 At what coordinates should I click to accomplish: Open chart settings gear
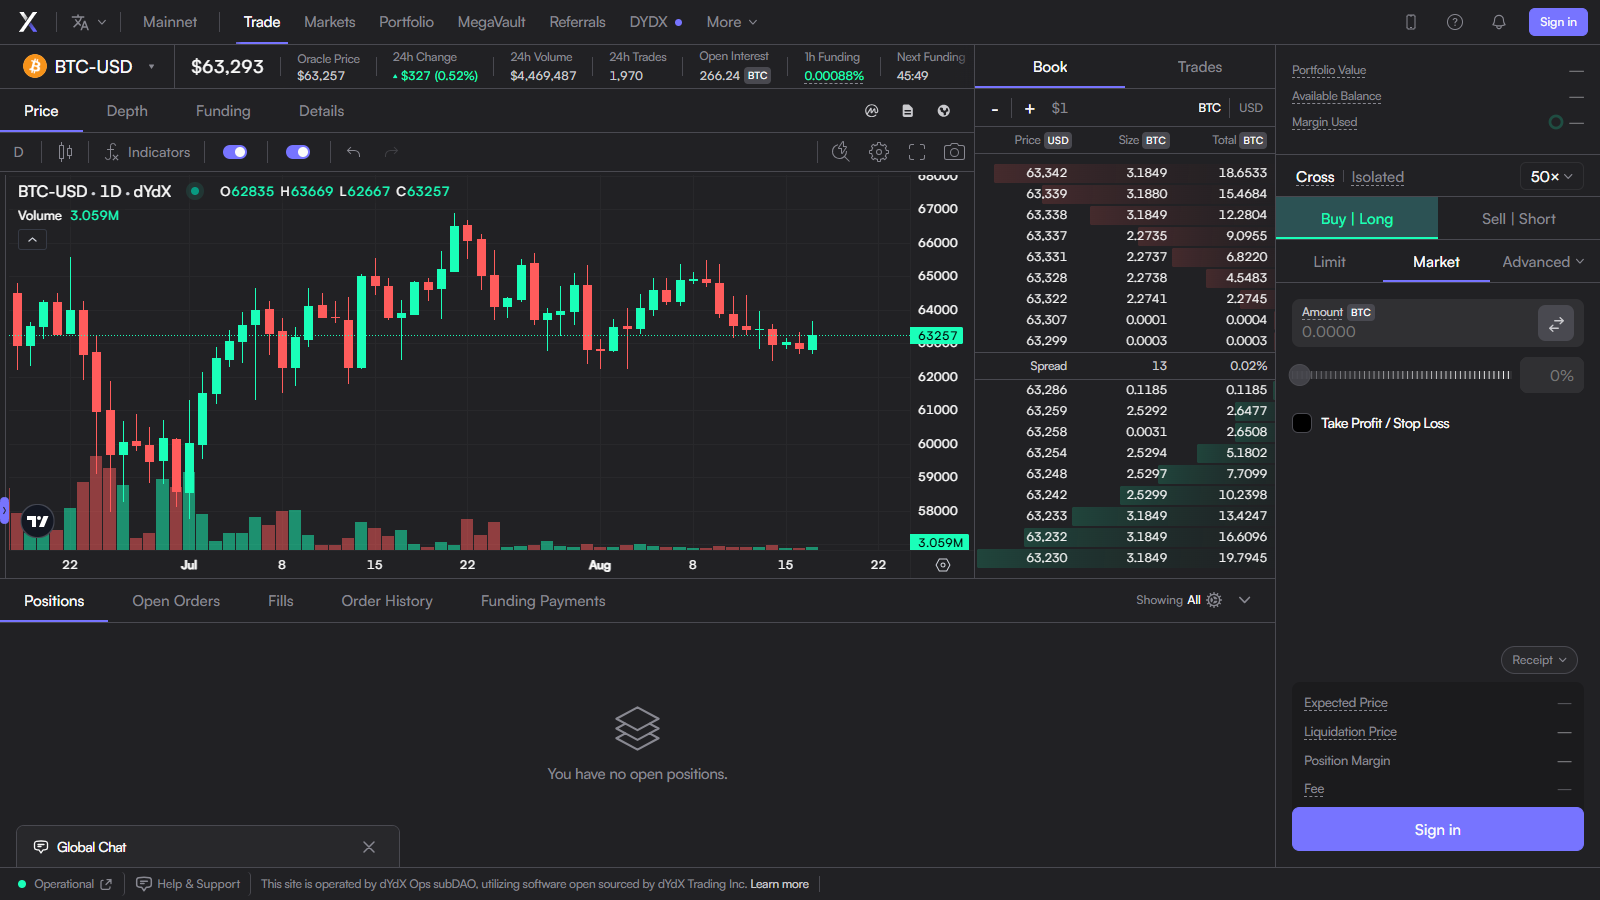pos(879,152)
